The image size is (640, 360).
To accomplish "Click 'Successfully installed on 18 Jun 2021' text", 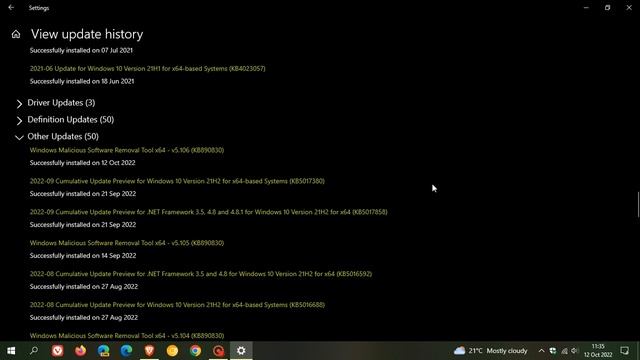I will 82,81.
